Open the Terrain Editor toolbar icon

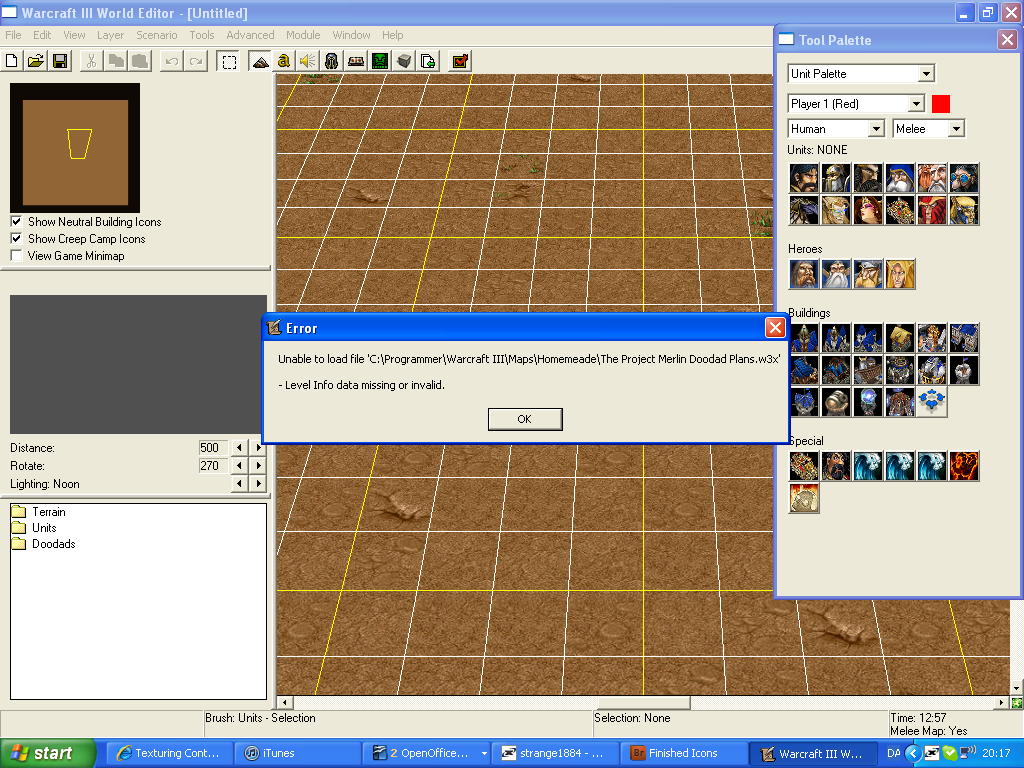(x=260, y=61)
